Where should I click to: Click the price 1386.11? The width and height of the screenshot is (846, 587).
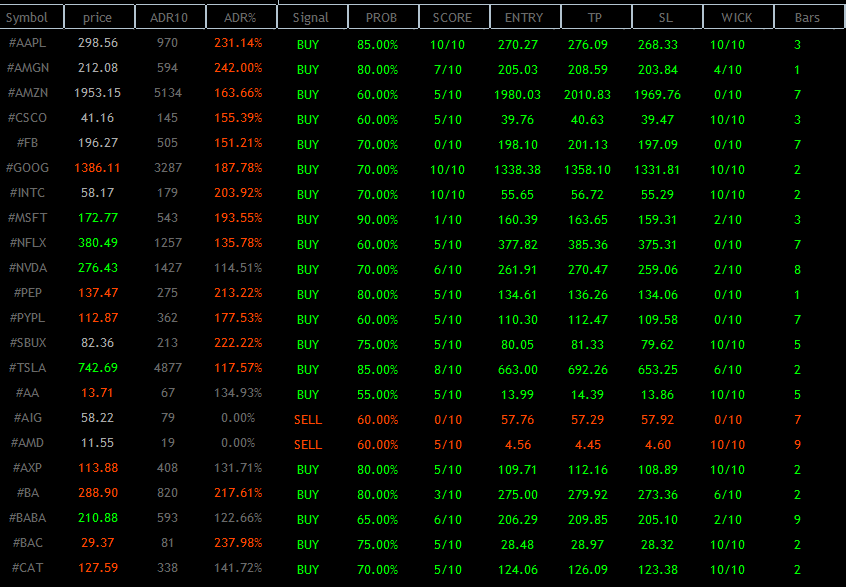tap(97, 167)
